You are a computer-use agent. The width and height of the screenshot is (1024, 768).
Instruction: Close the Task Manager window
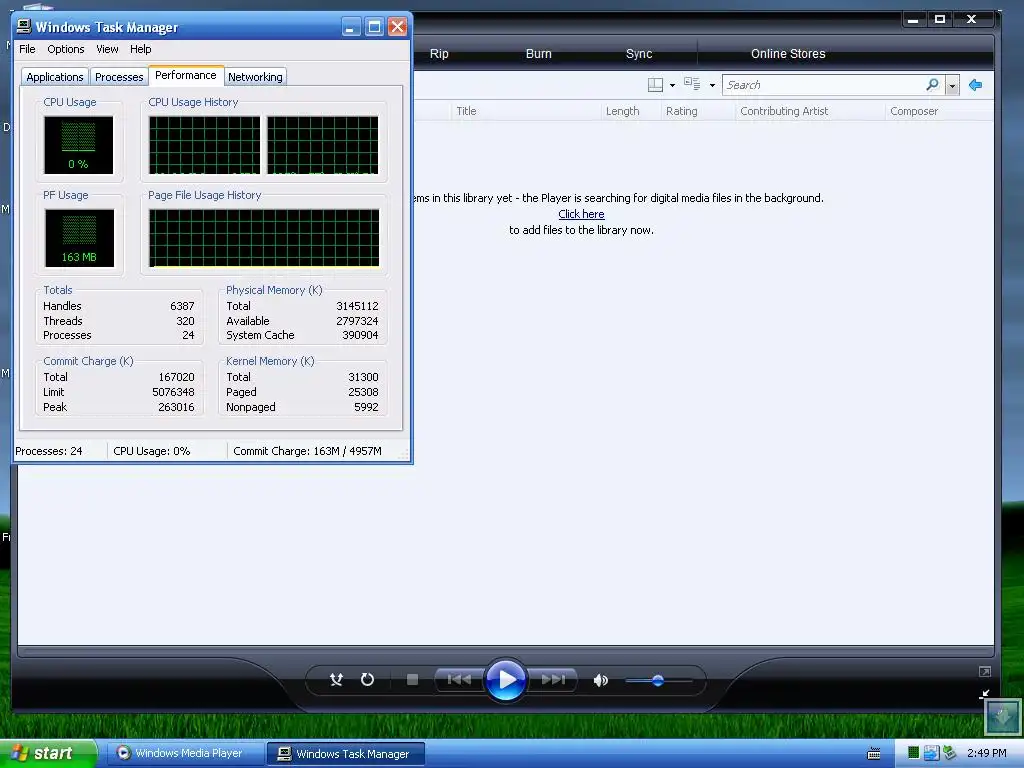(x=397, y=27)
